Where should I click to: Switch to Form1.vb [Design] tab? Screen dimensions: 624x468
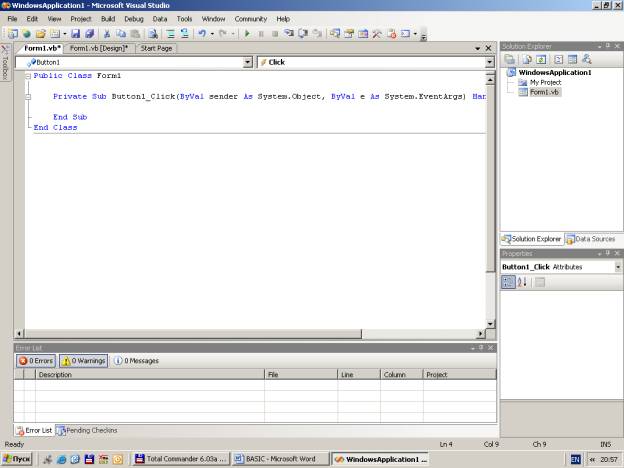[x=99, y=48]
